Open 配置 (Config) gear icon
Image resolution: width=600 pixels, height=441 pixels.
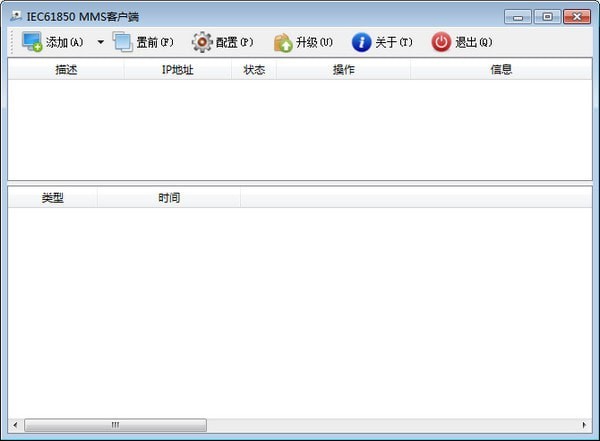coord(202,42)
